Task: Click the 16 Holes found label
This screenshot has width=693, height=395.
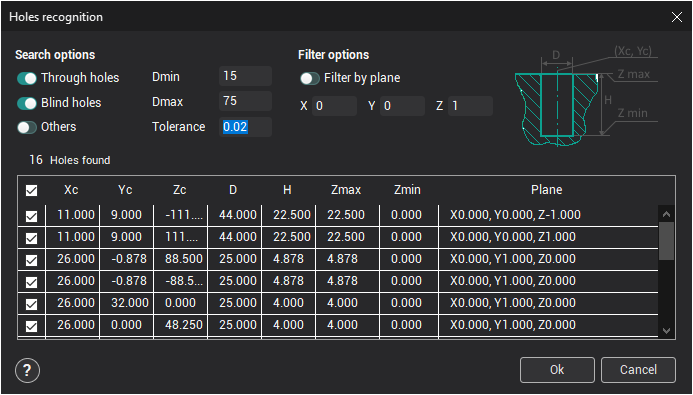Action: point(70,160)
